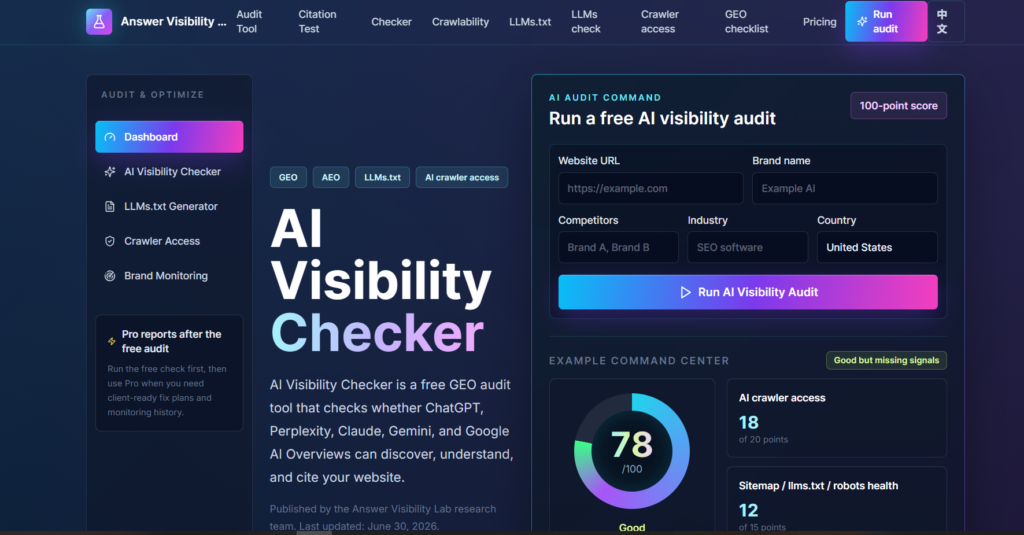Click the EXAMPLE COMMAND CENTER label
1024x535 pixels.
point(639,361)
